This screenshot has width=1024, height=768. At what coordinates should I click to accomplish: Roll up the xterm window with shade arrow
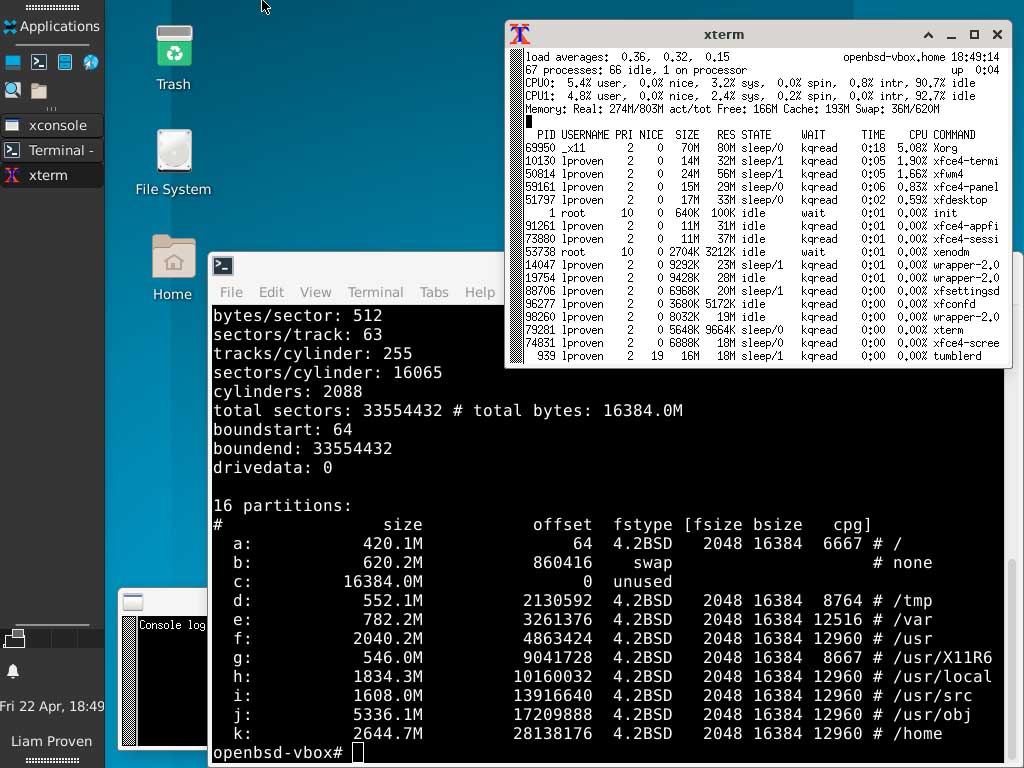(928, 34)
